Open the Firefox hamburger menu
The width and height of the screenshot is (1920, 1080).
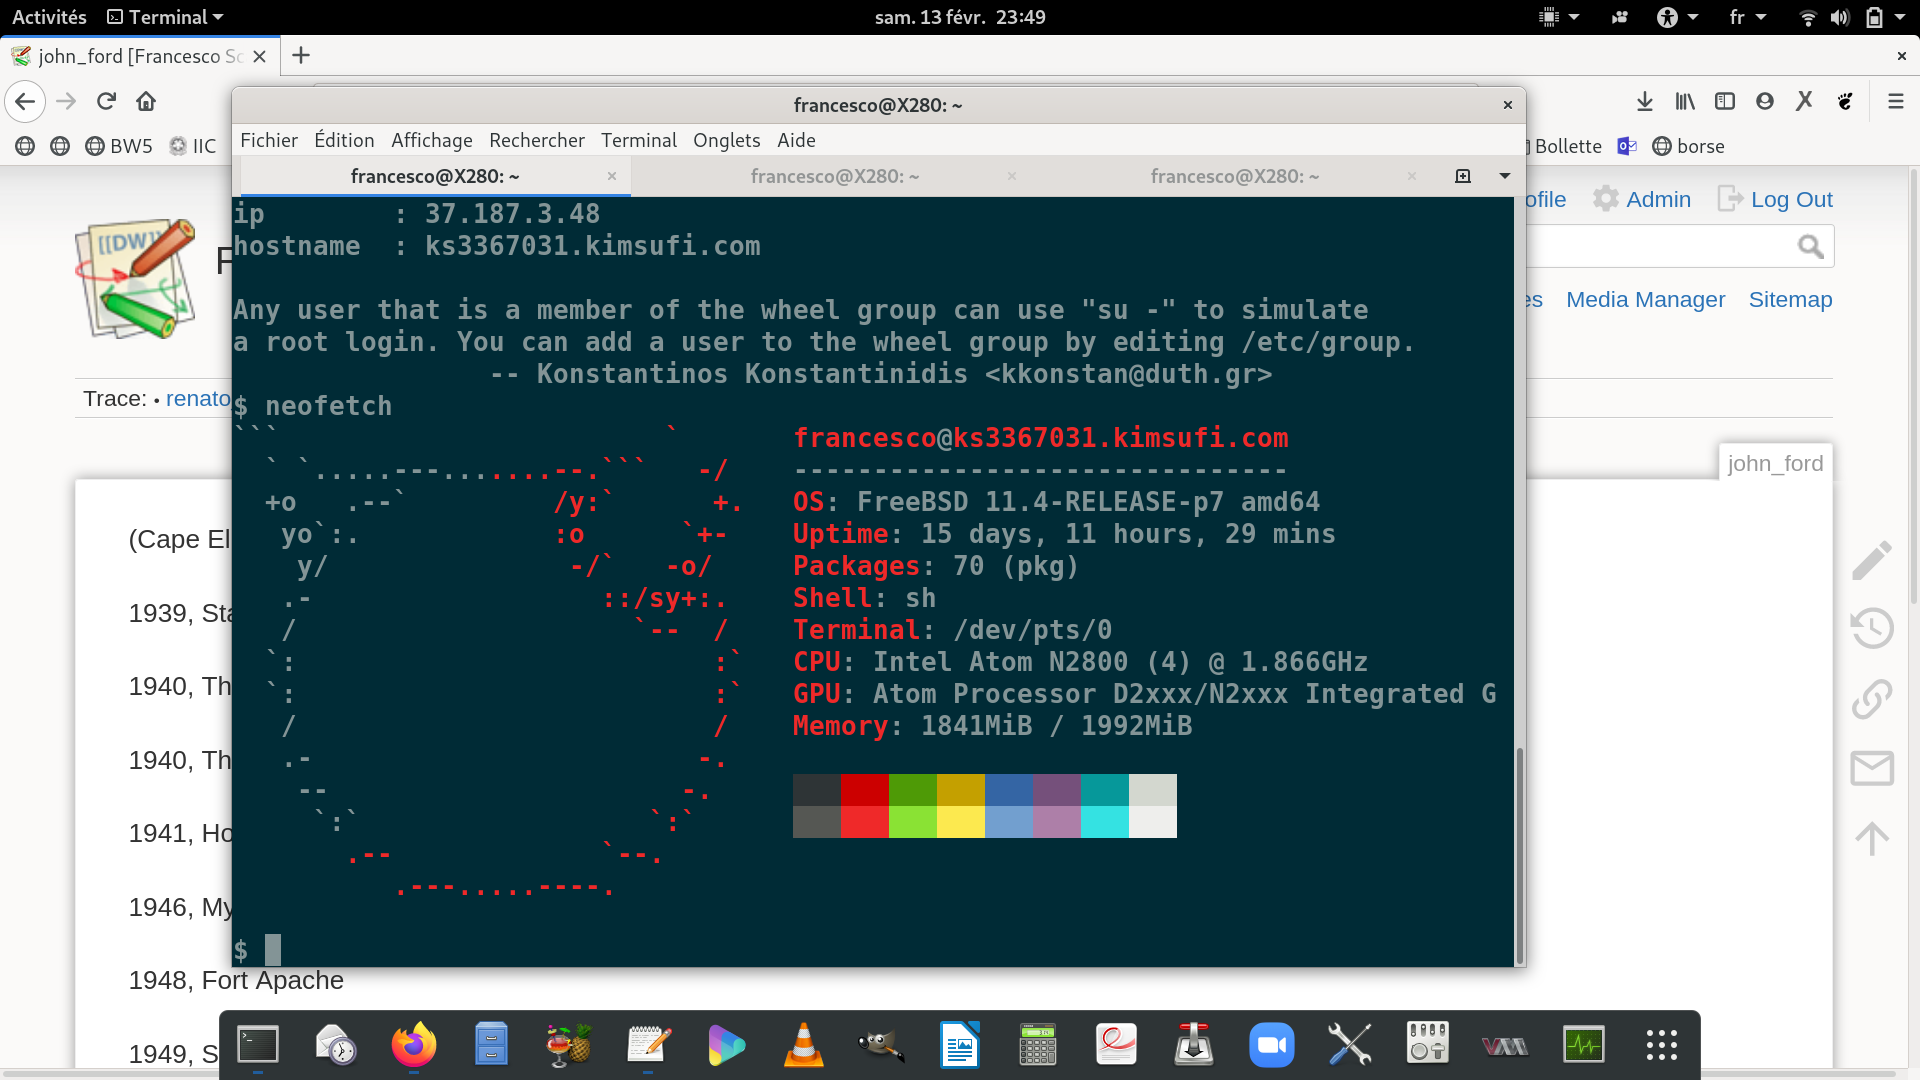1895,101
